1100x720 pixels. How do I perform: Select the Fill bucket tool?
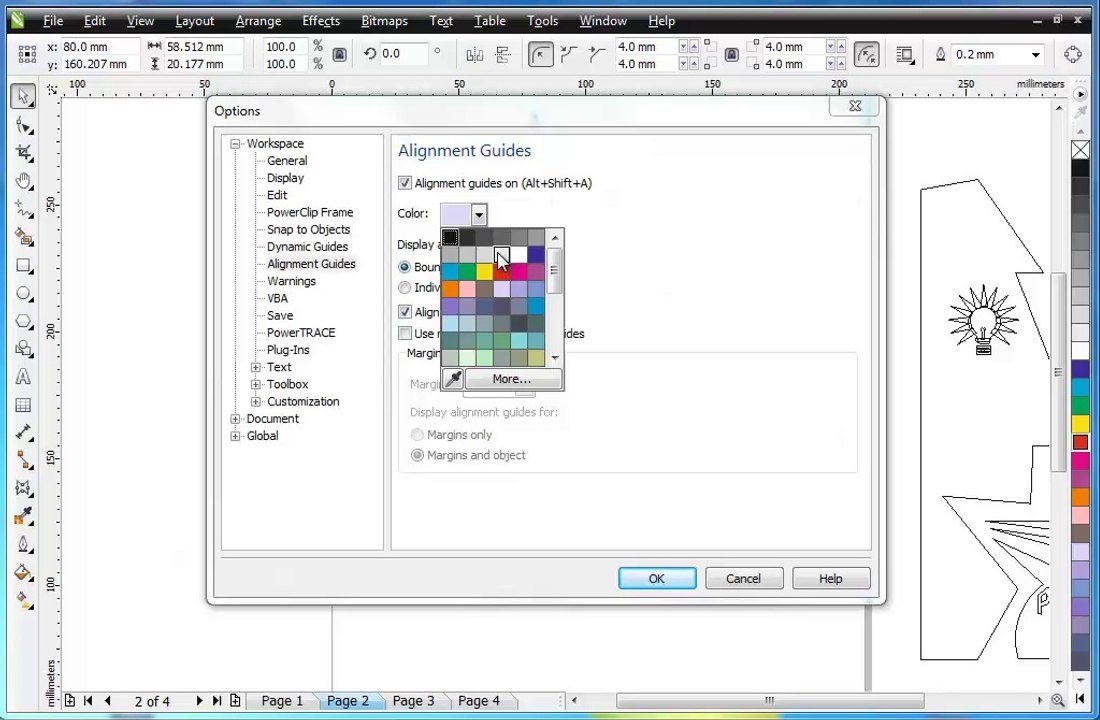(23, 573)
